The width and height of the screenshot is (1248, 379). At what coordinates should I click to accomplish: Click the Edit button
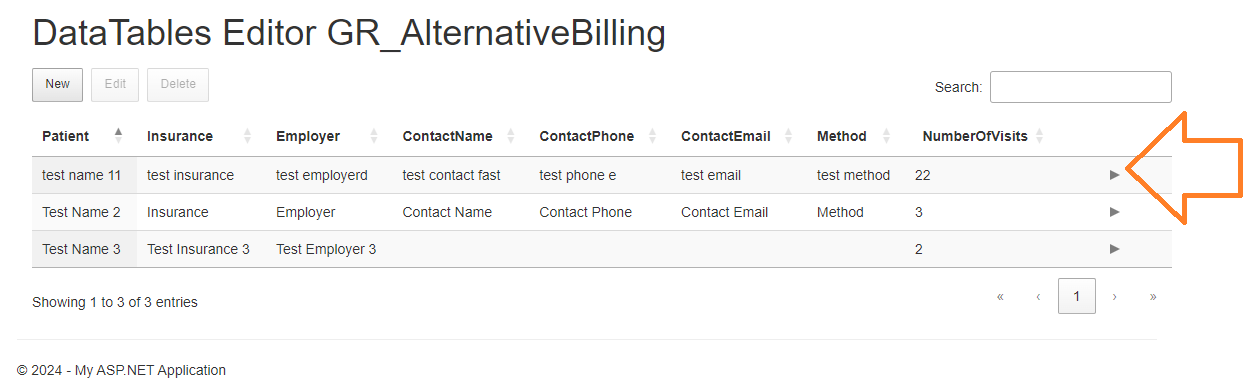(115, 84)
